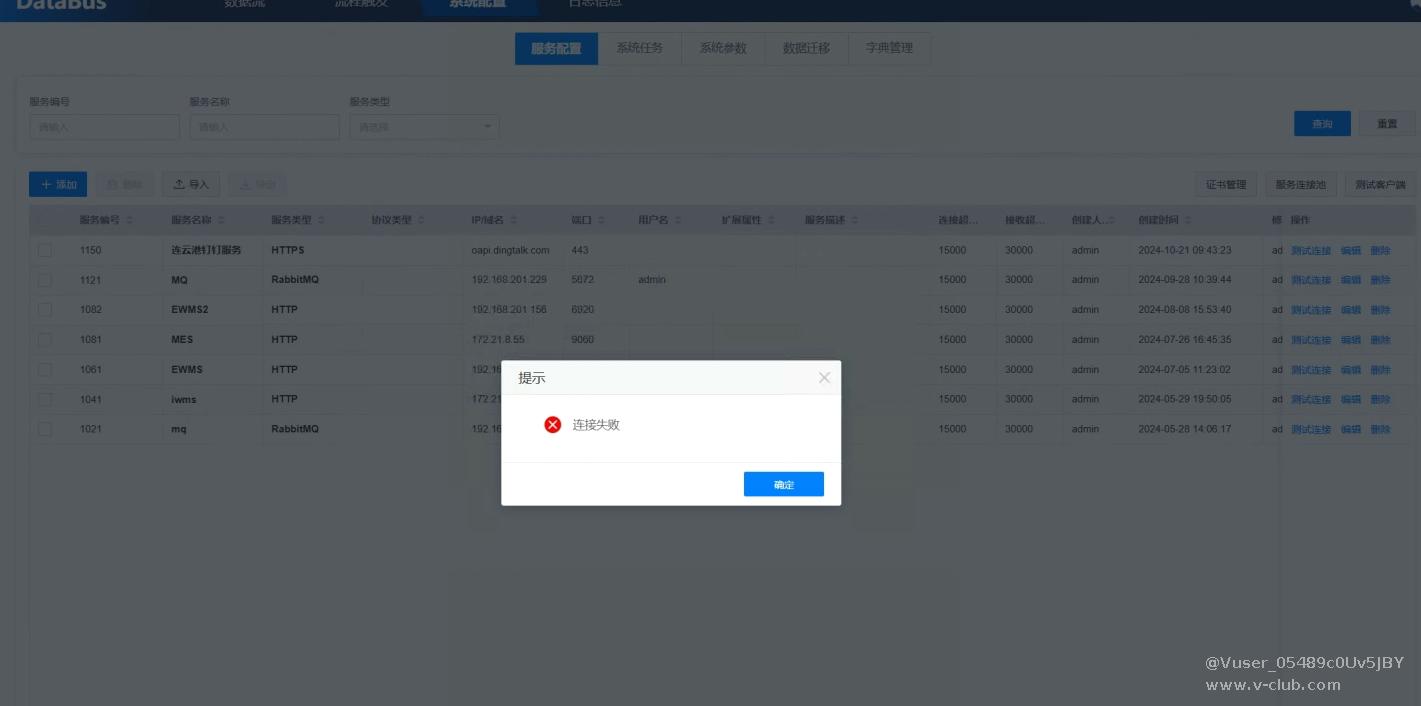
Task: Edit service 1081 row
Action: tap(1351, 340)
